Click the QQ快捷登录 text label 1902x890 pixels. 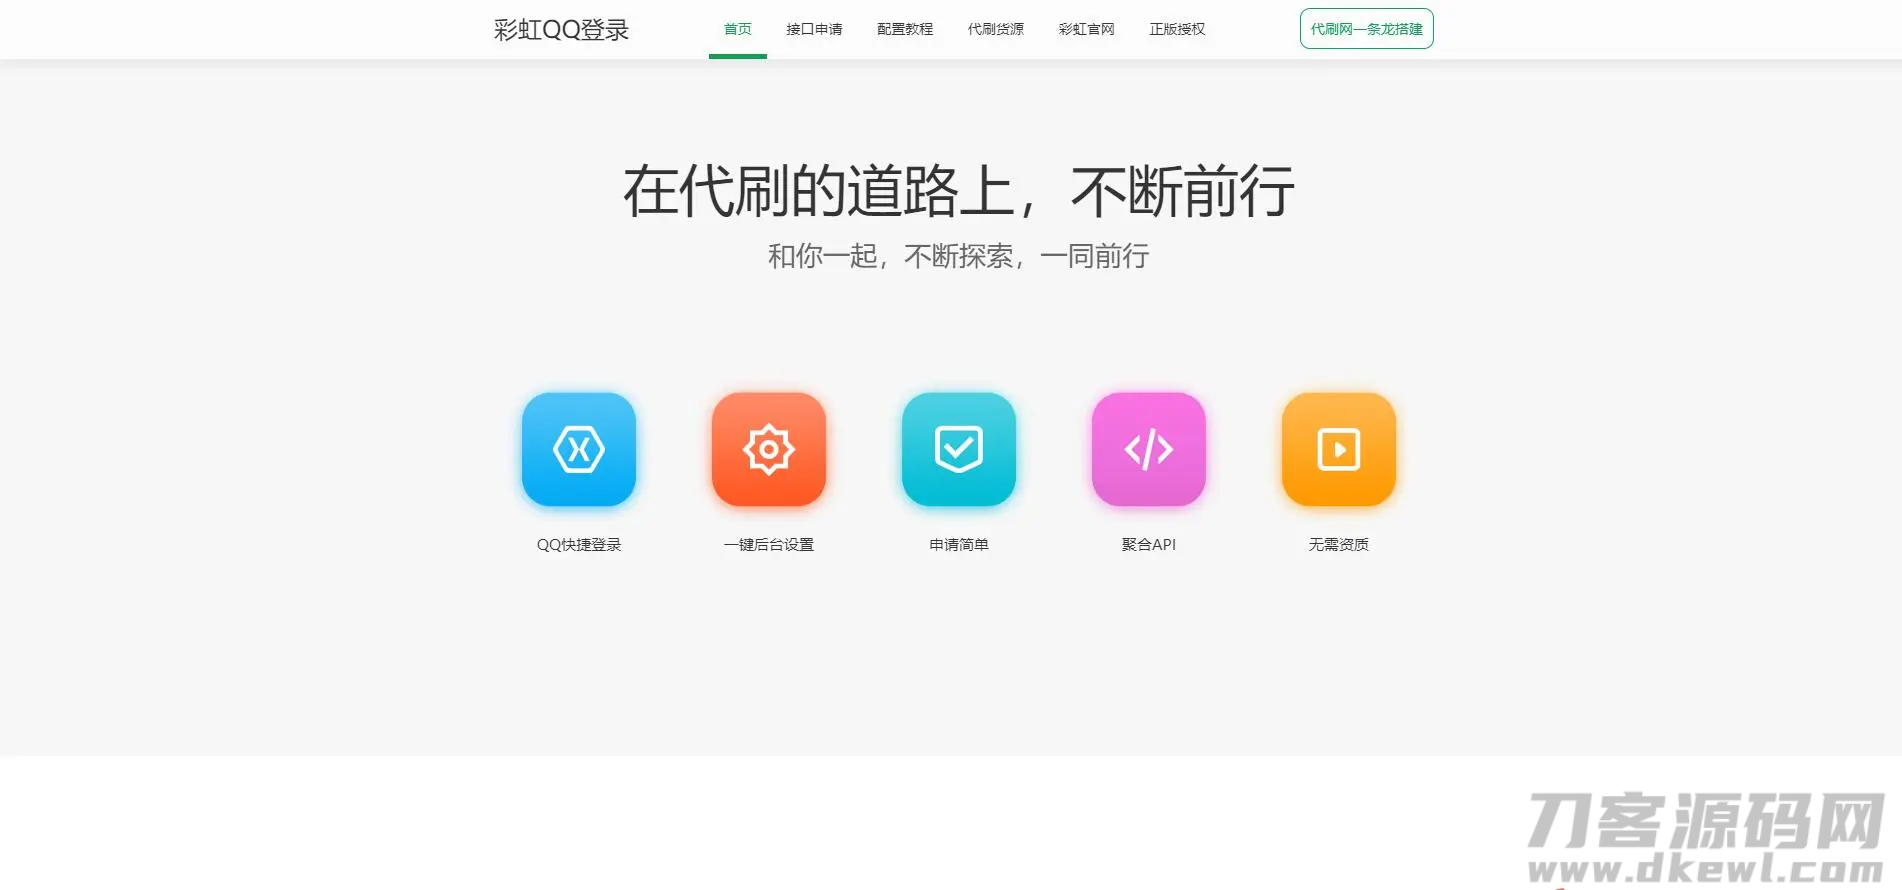[579, 545]
